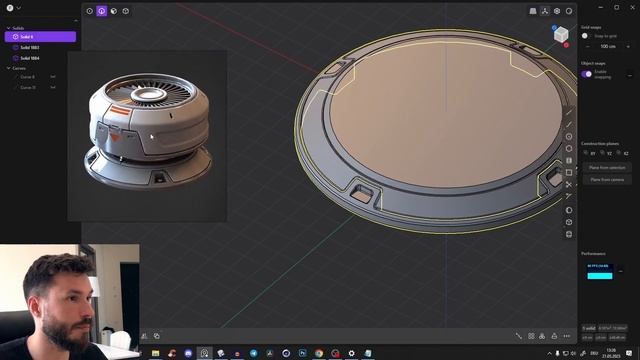Viewport: 640px width, 360px height.
Task: Select the fourth selection-mode icon in viewport header
Action: (x=126, y=11)
